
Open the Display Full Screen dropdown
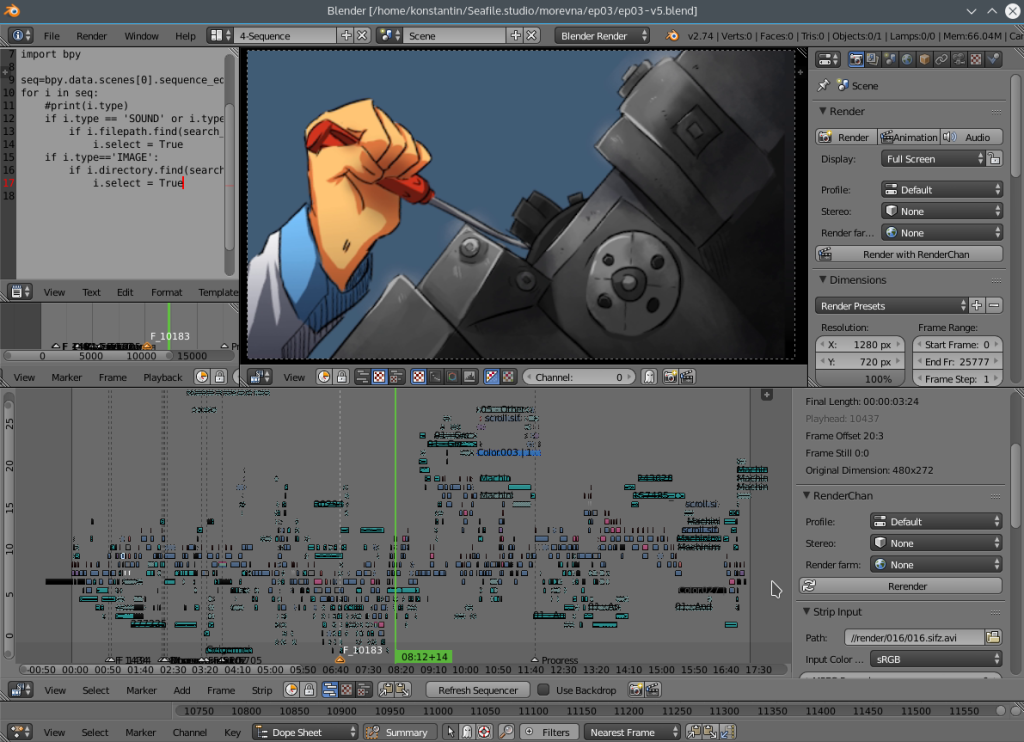[x=933, y=159]
